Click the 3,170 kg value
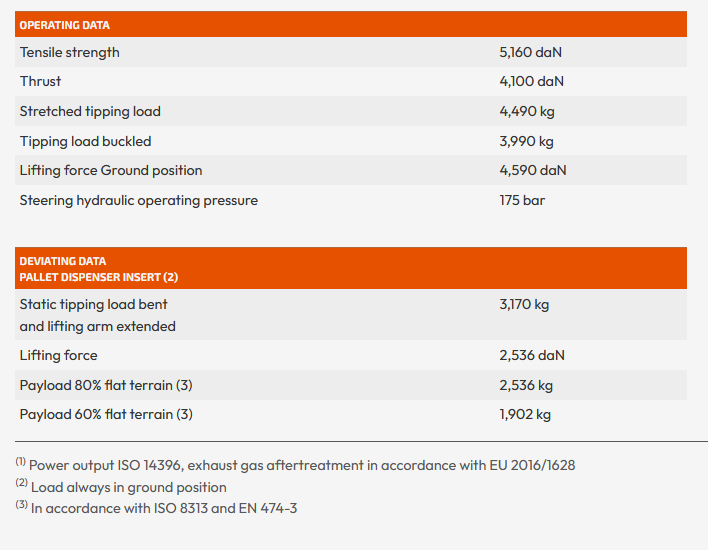This screenshot has height=550, width=708. [x=524, y=304]
